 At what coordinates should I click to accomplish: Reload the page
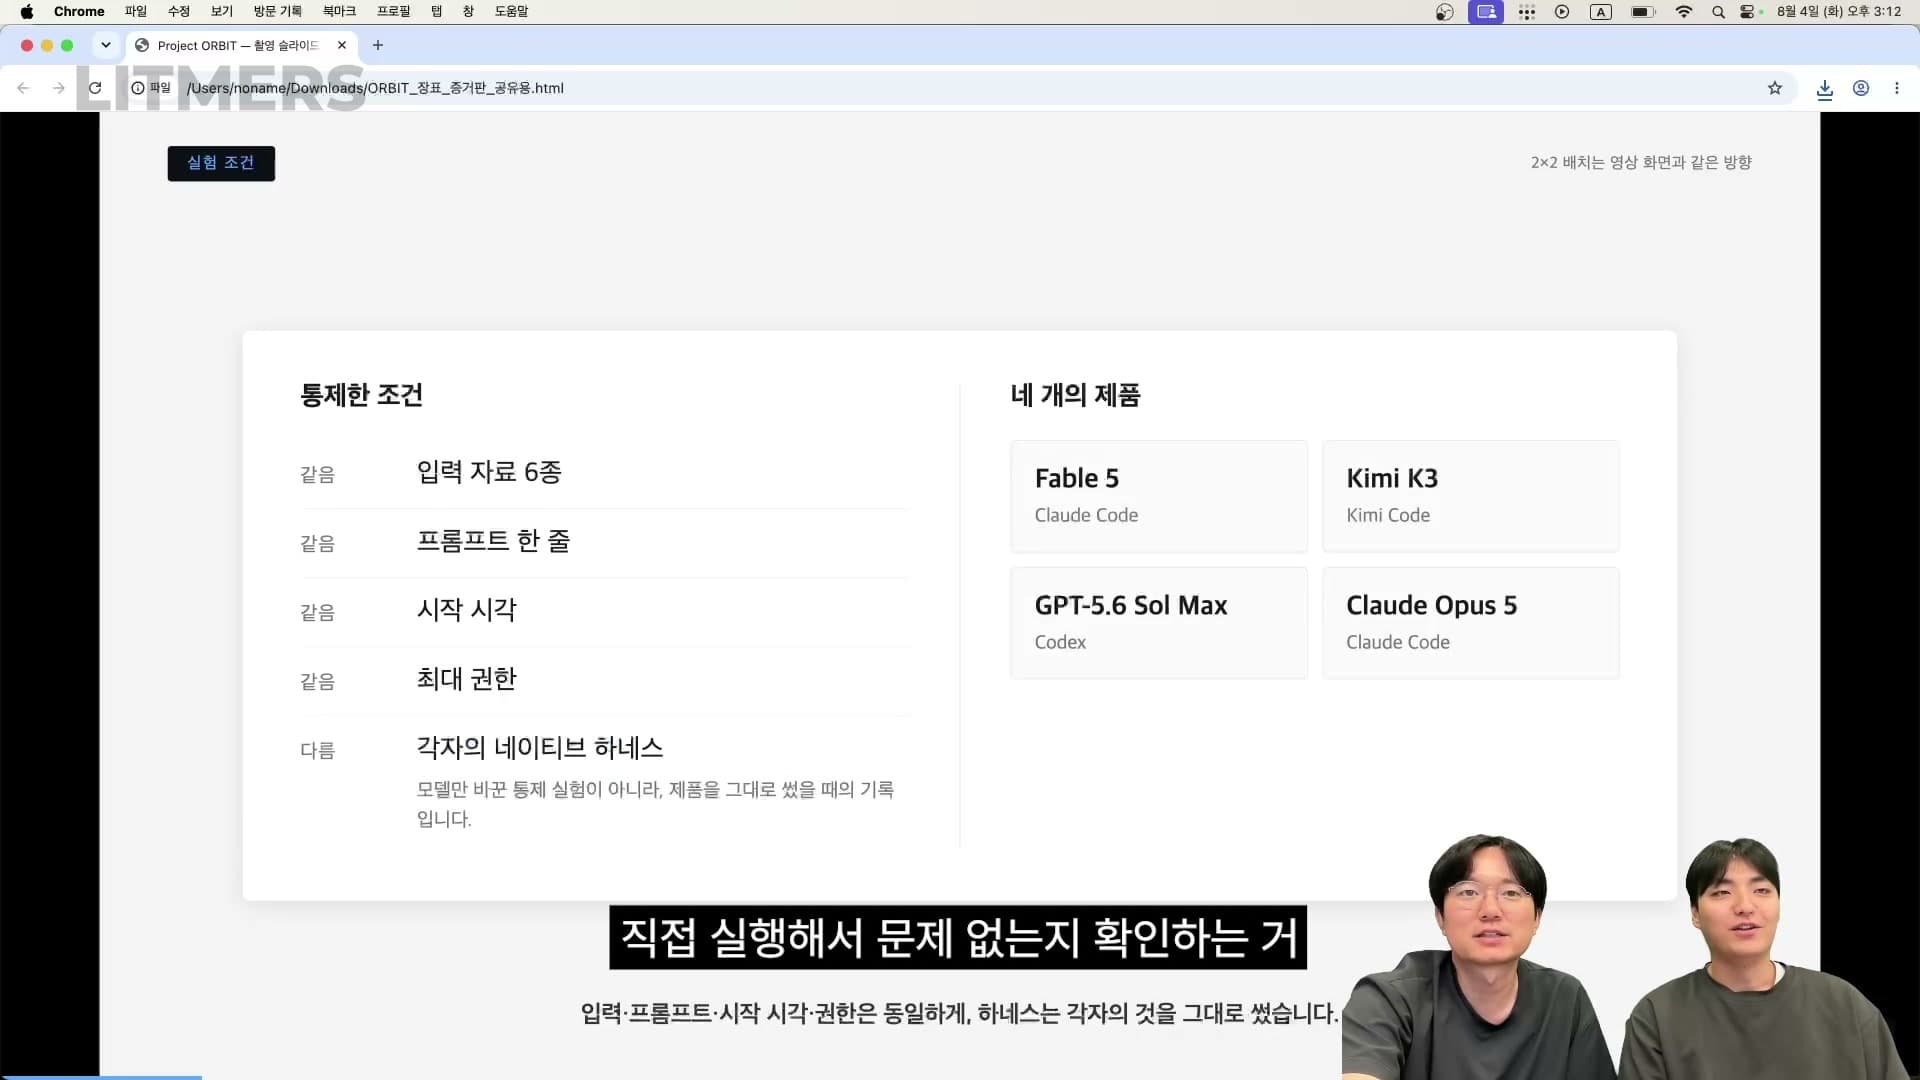(95, 88)
